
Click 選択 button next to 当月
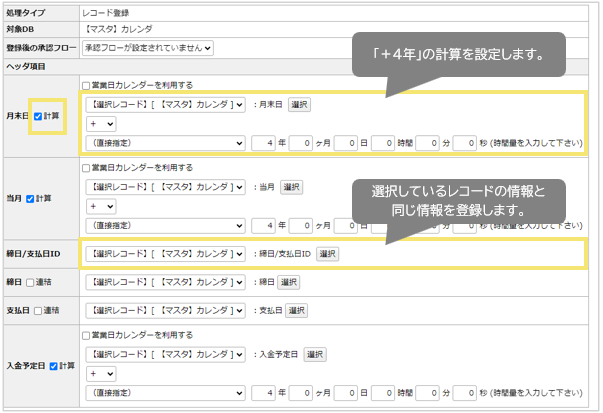point(291,187)
